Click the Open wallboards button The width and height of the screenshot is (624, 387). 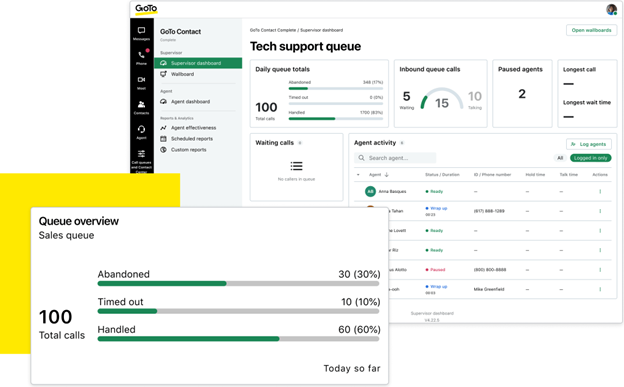point(591,30)
